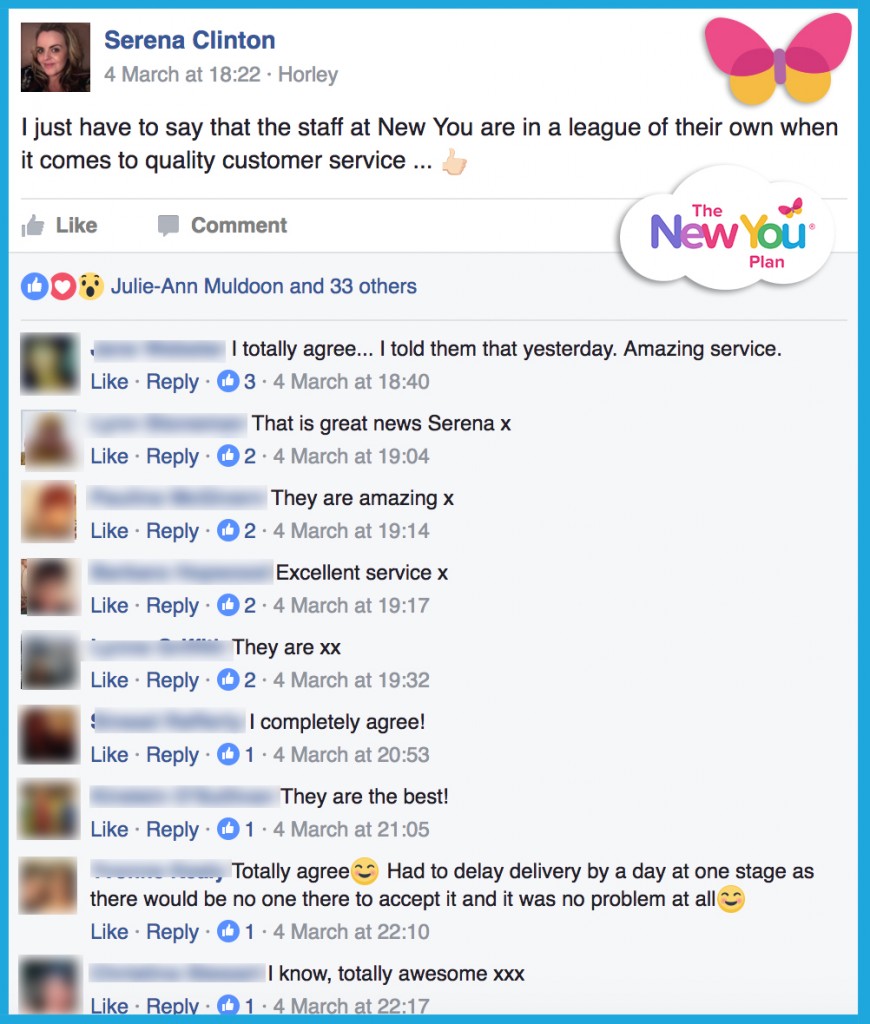Image resolution: width=870 pixels, height=1024 pixels.
Task: Click the wow face reaction icon
Action: 91,286
